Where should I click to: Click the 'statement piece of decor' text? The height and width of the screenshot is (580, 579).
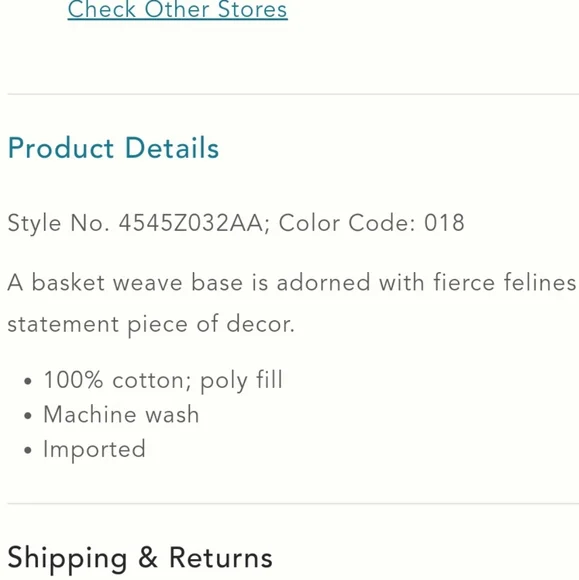(x=151, y=324)
